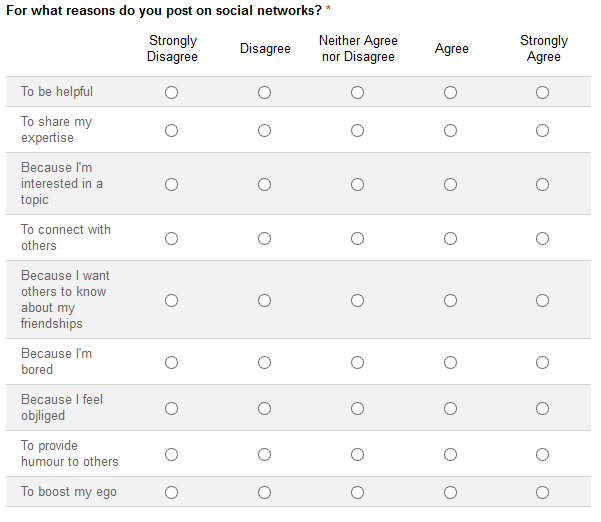
Task: Select Disagree for 'To boost my ego'
Action: (x=264, y=492)
